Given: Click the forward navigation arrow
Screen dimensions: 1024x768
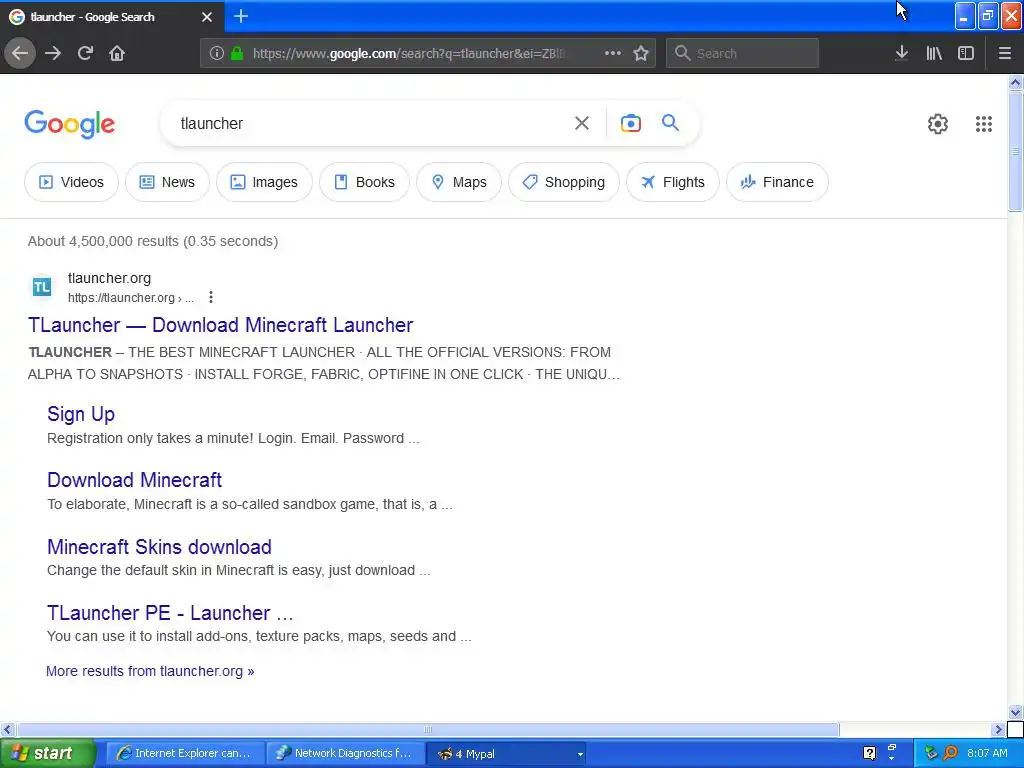Looking at the screenshot, I should 53,53.
